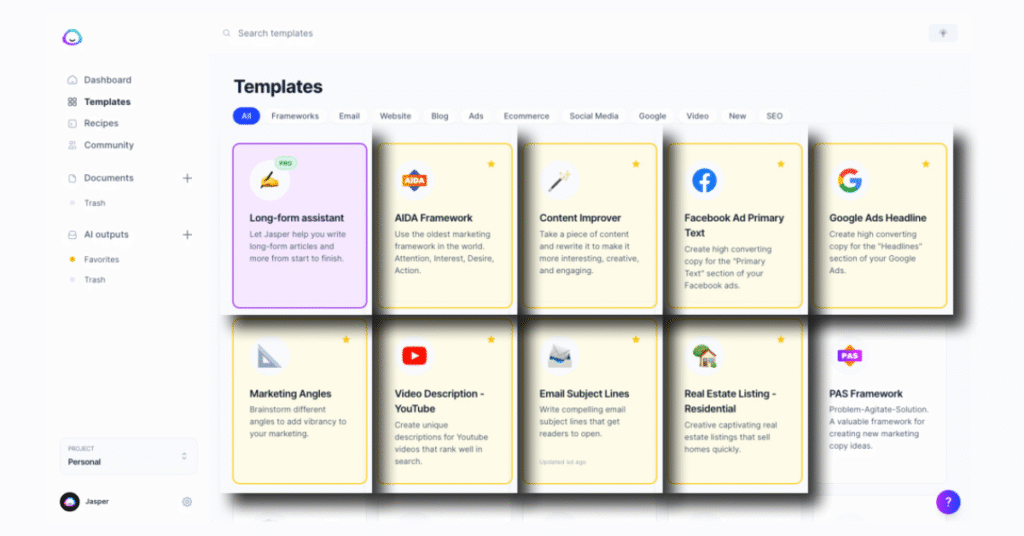Open the Content Improver template
This screenshot has height=536, width=1024.
(590, 226)
